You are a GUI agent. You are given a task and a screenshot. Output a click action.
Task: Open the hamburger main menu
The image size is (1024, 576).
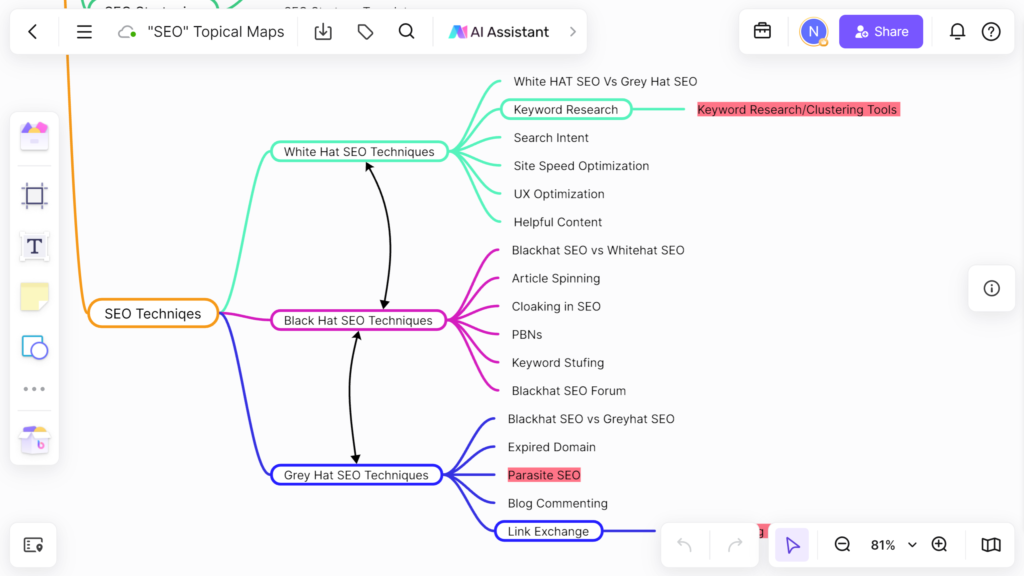[84, 32]
